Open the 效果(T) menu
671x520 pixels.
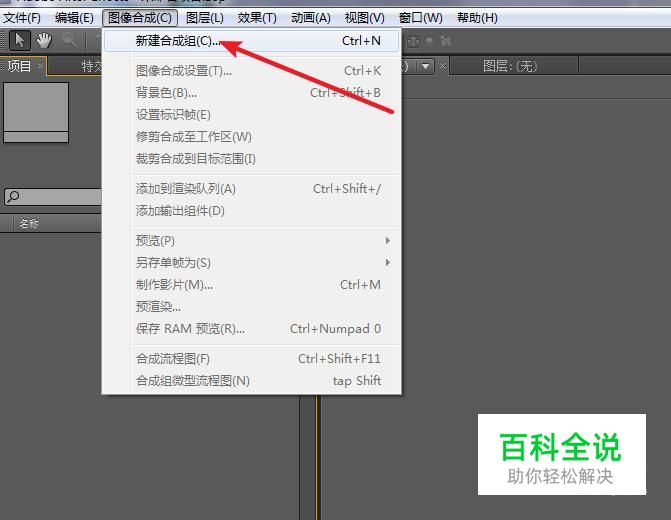pos(257,18)
